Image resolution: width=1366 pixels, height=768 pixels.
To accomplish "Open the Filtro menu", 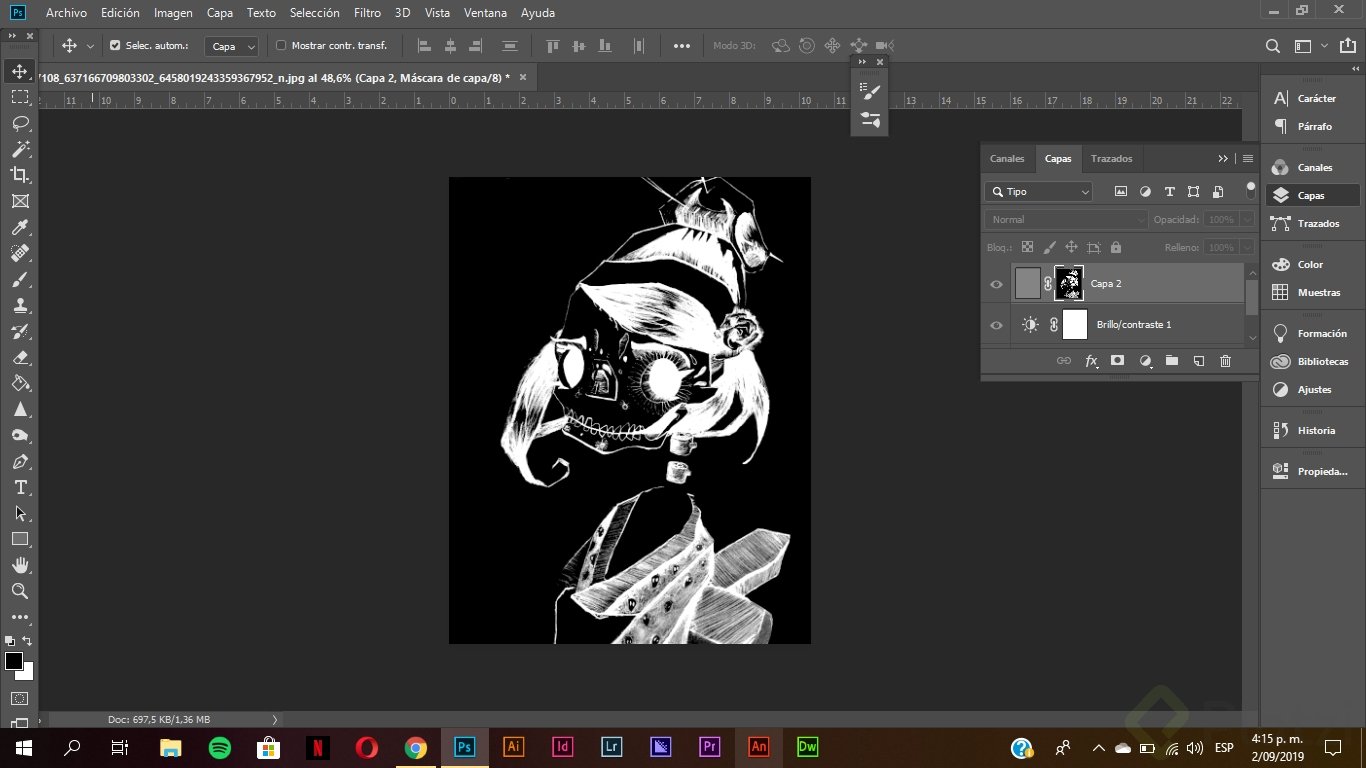I will (367, 13).
